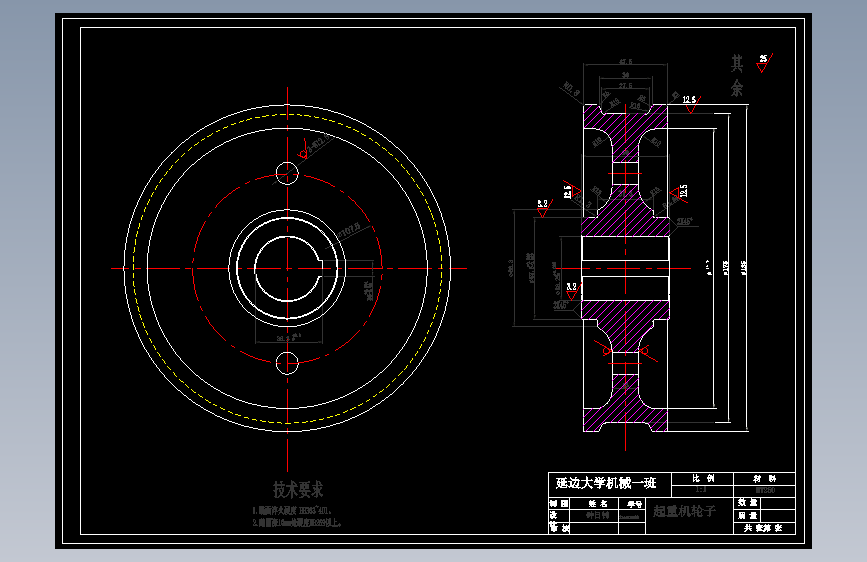Viewport: 867px width, 562px height.
Task: Select the '比 例' header cell
Action: [x=703, y=478]
